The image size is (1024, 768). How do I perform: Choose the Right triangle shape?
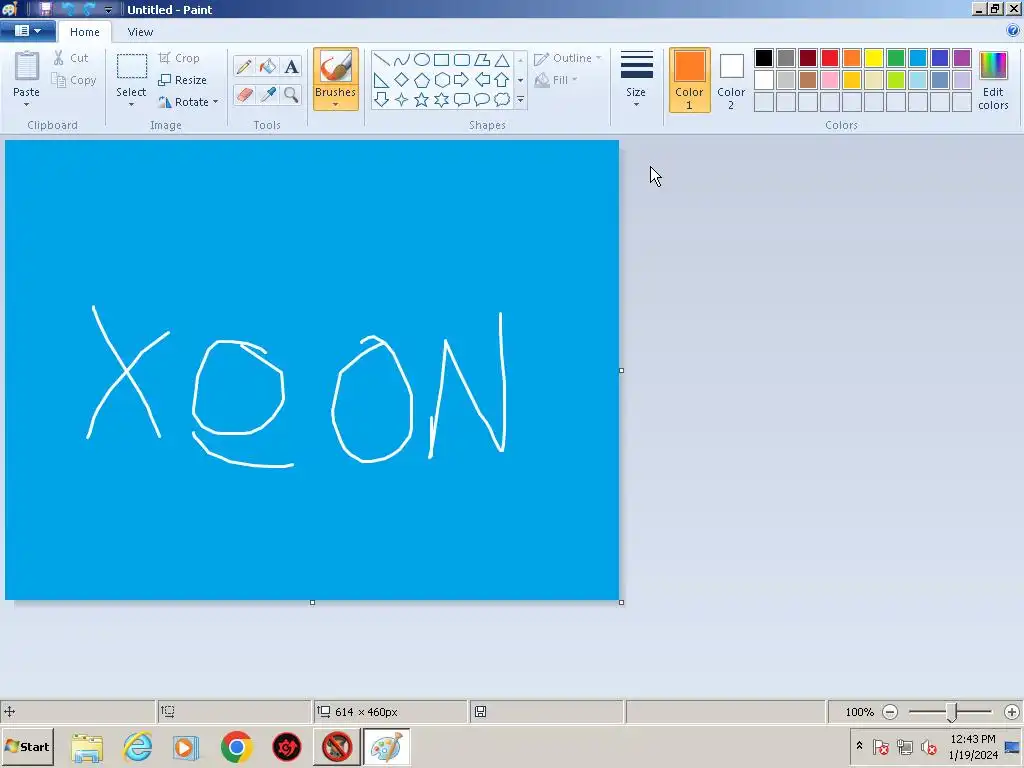(381, 80)
